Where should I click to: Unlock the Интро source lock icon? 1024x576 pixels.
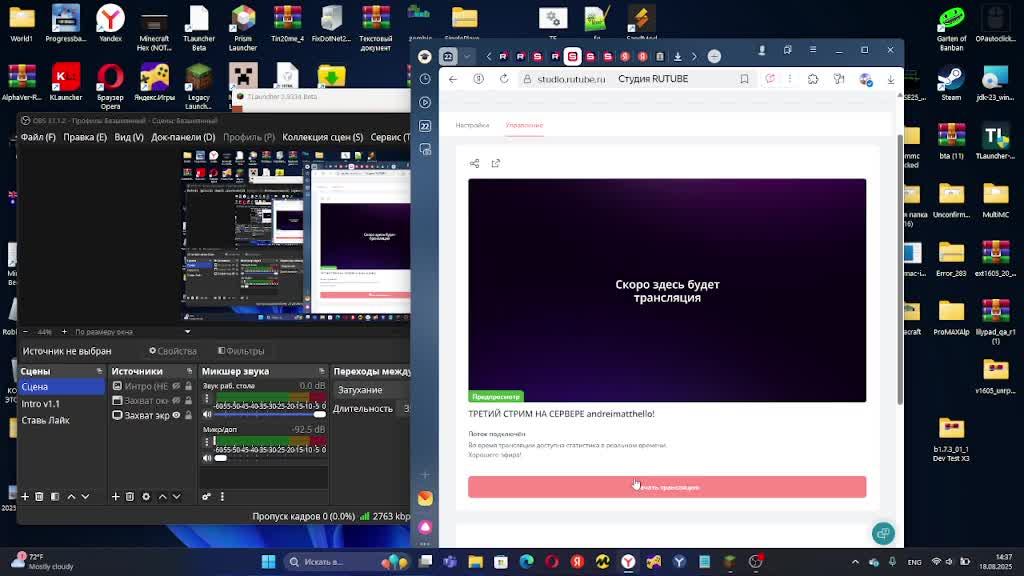coord(189,386)
